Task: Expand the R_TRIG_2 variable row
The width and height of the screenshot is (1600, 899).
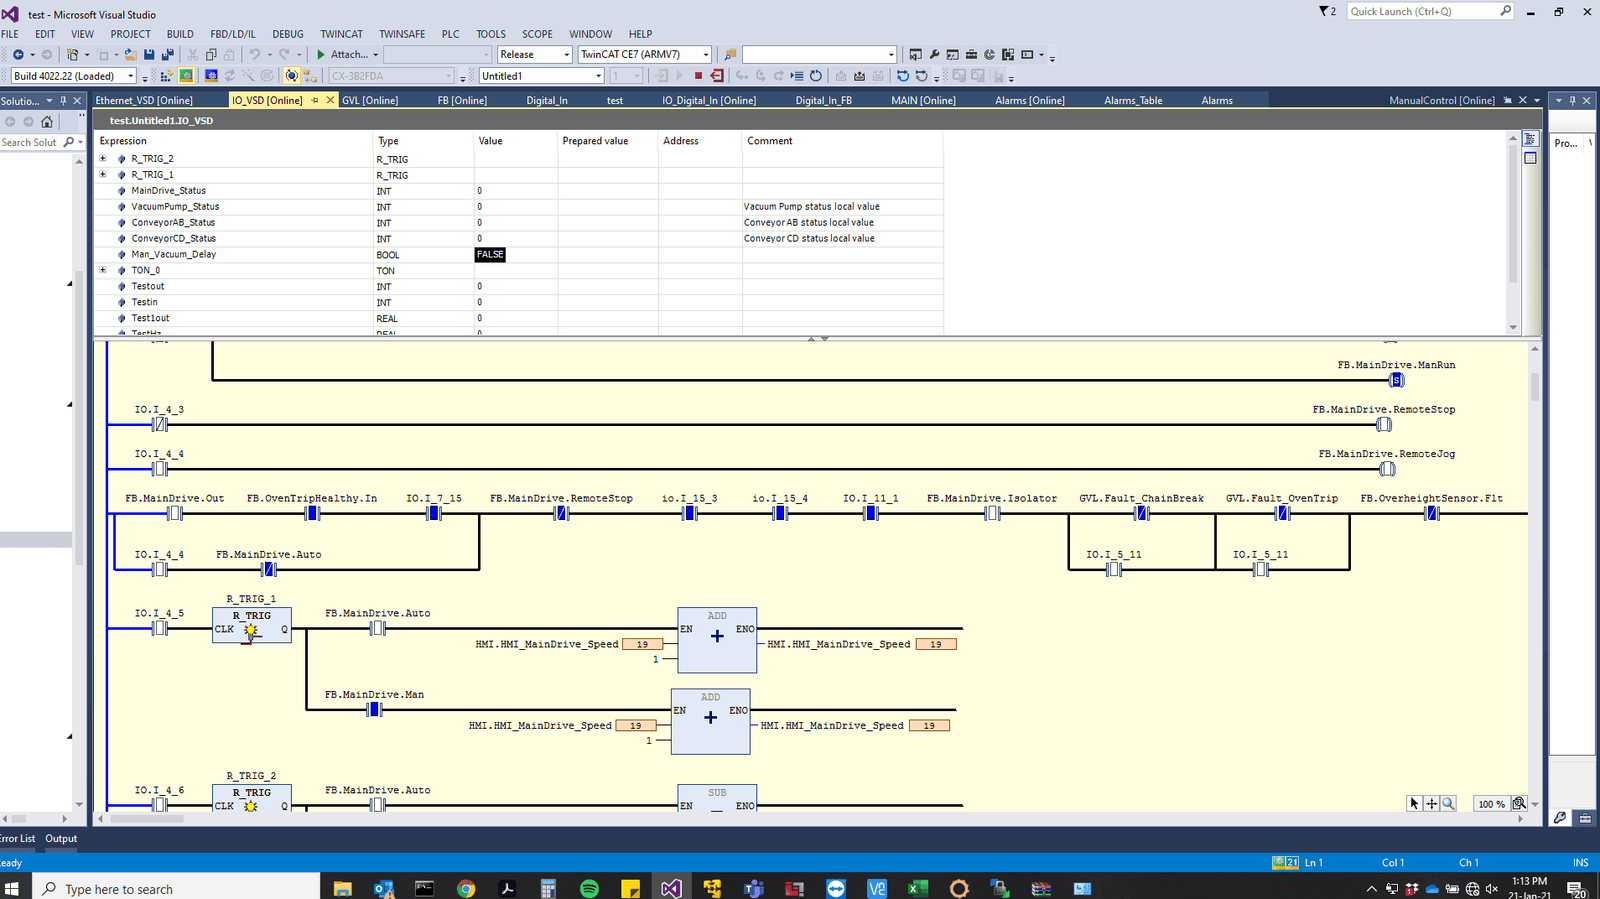Action: (103, 159)
